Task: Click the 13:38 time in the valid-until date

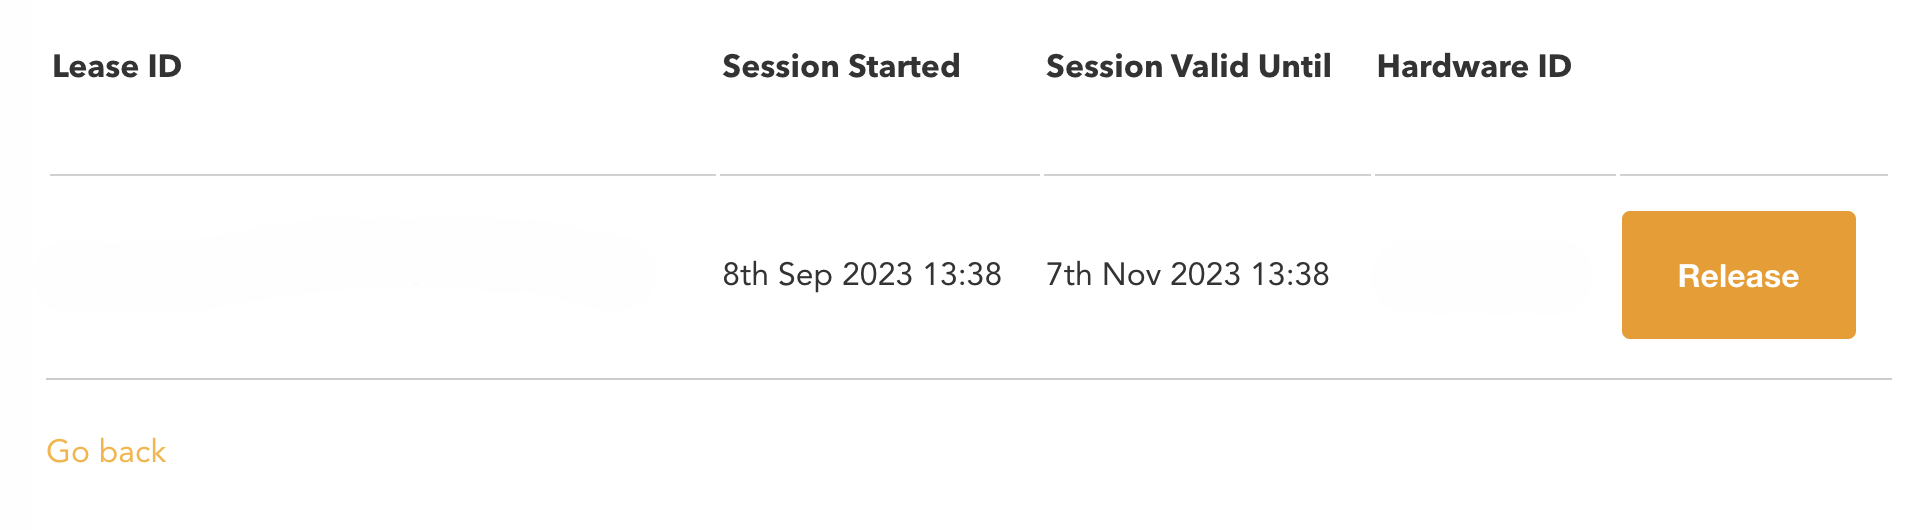Action: 1290,274
